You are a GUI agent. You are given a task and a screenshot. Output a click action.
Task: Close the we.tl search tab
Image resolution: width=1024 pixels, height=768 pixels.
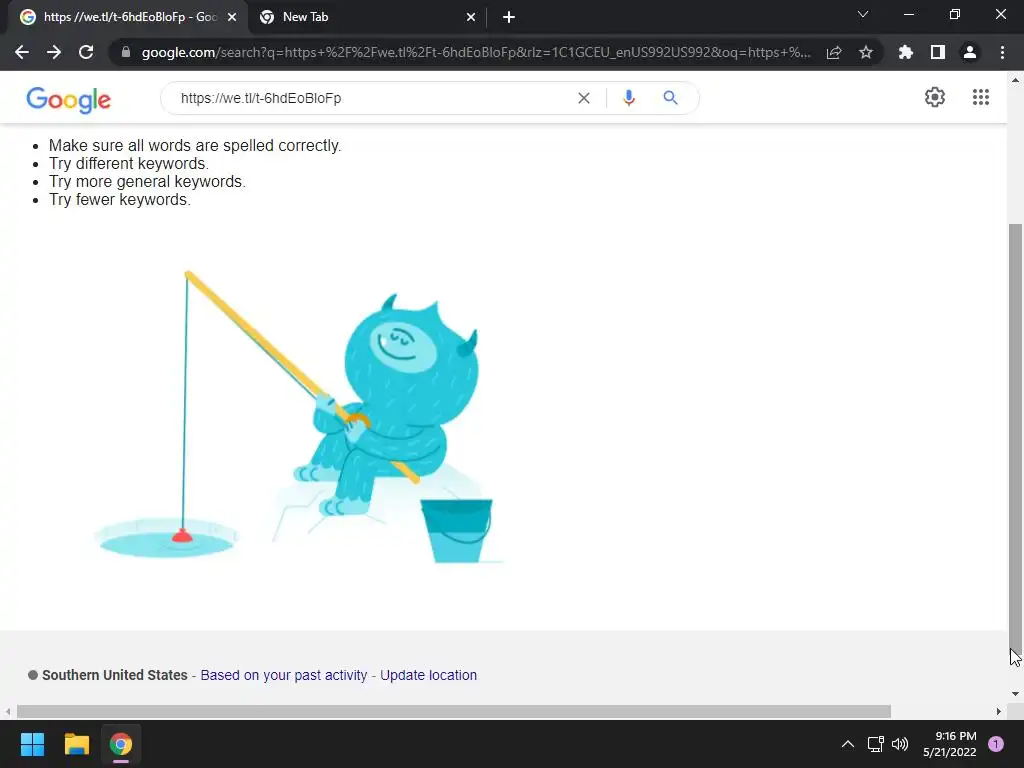click(x=232, y=18)
